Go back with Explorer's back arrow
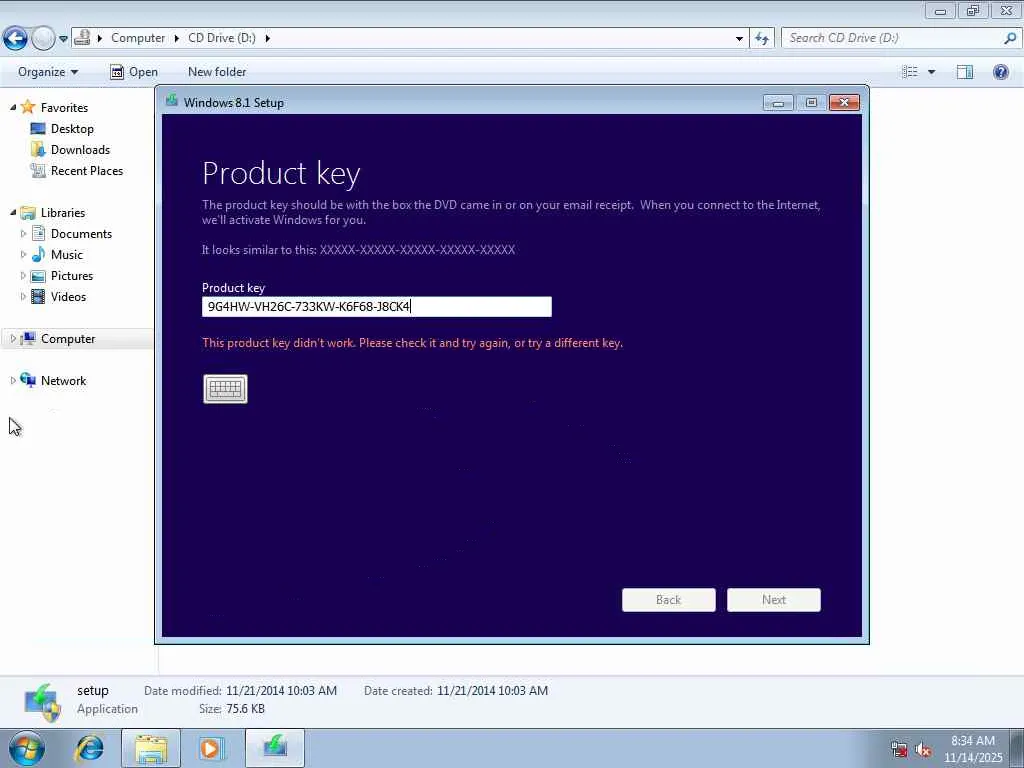 (16, 39)
